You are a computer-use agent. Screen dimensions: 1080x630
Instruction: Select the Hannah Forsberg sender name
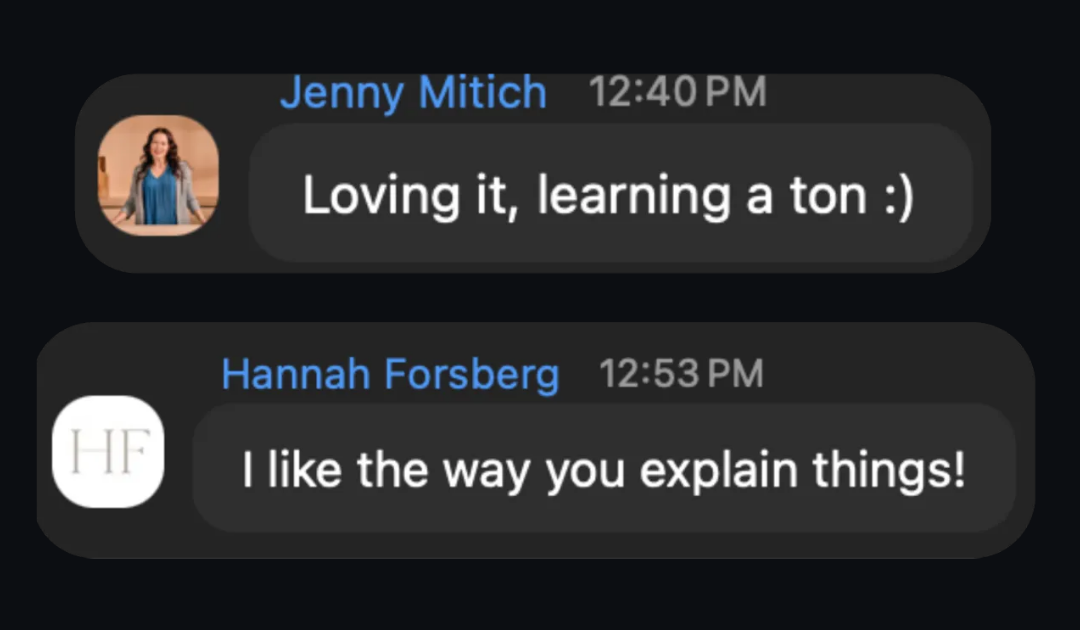[x=390, y=374]
